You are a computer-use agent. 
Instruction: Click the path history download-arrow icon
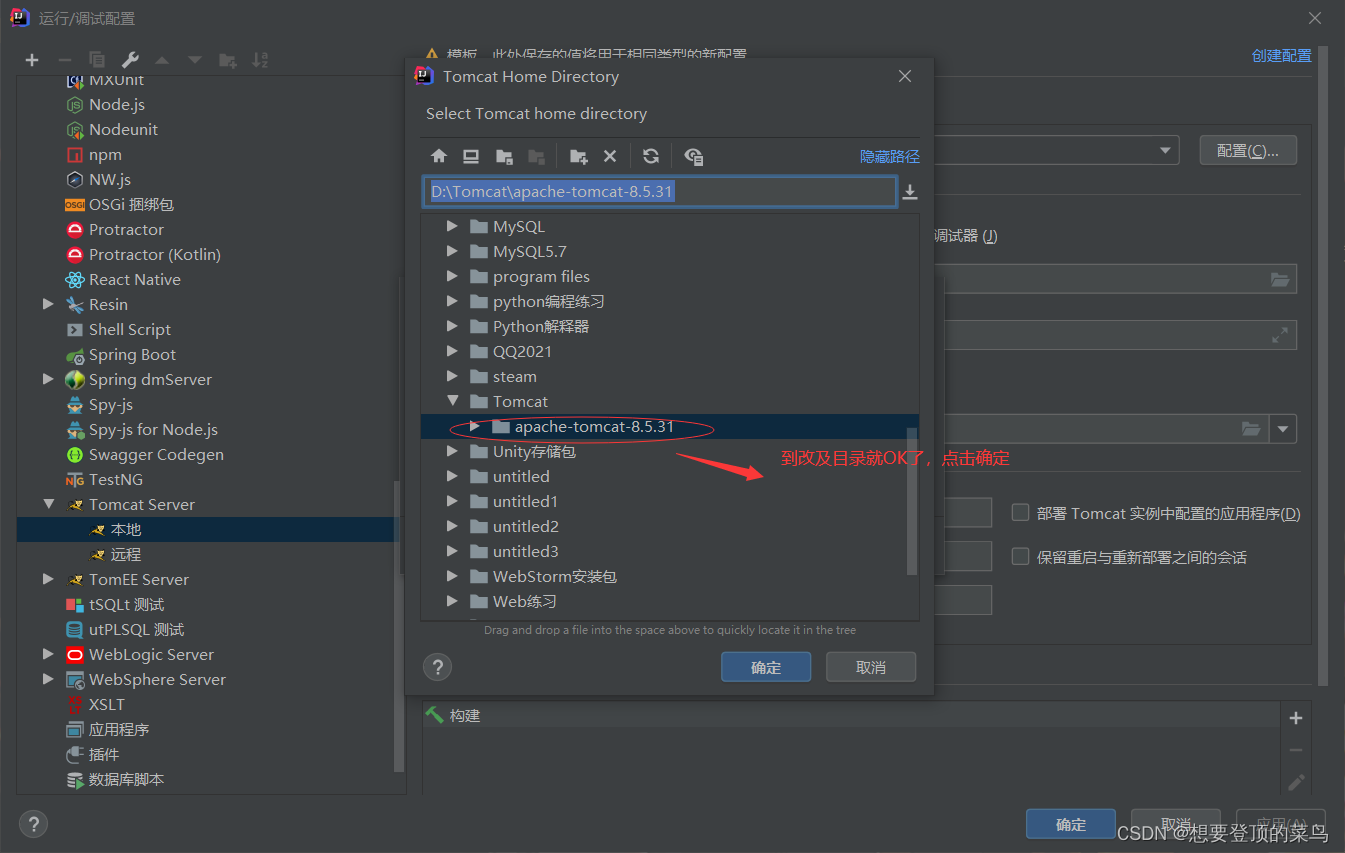pyautogui.click(x=910, y=192)
